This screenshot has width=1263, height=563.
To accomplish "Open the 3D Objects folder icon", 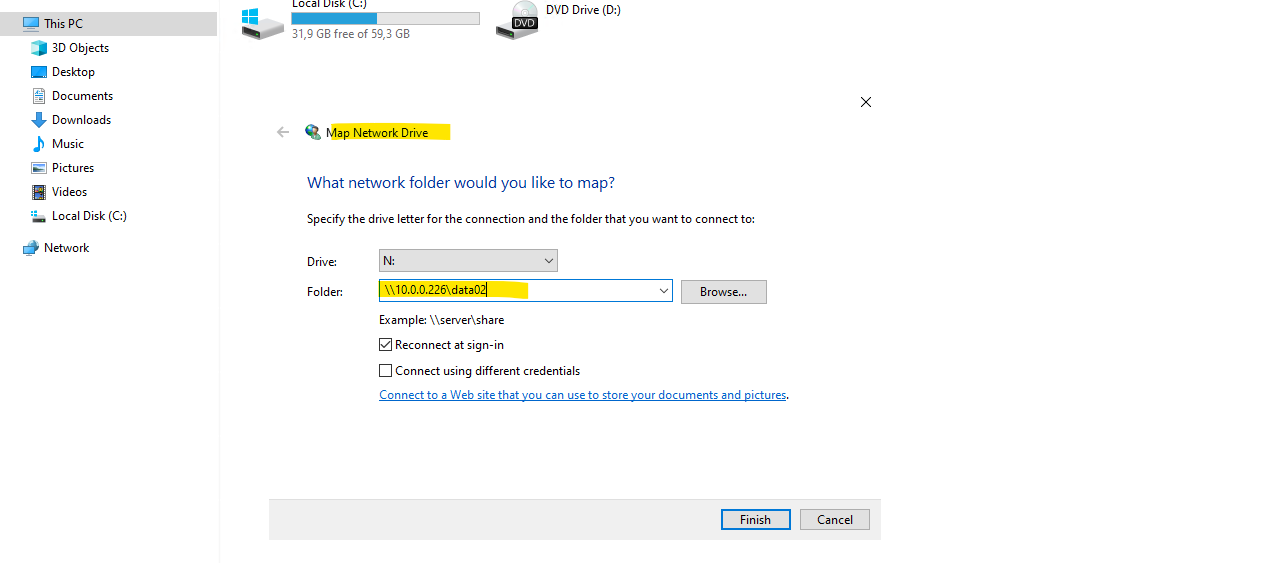I will point(39,48).
